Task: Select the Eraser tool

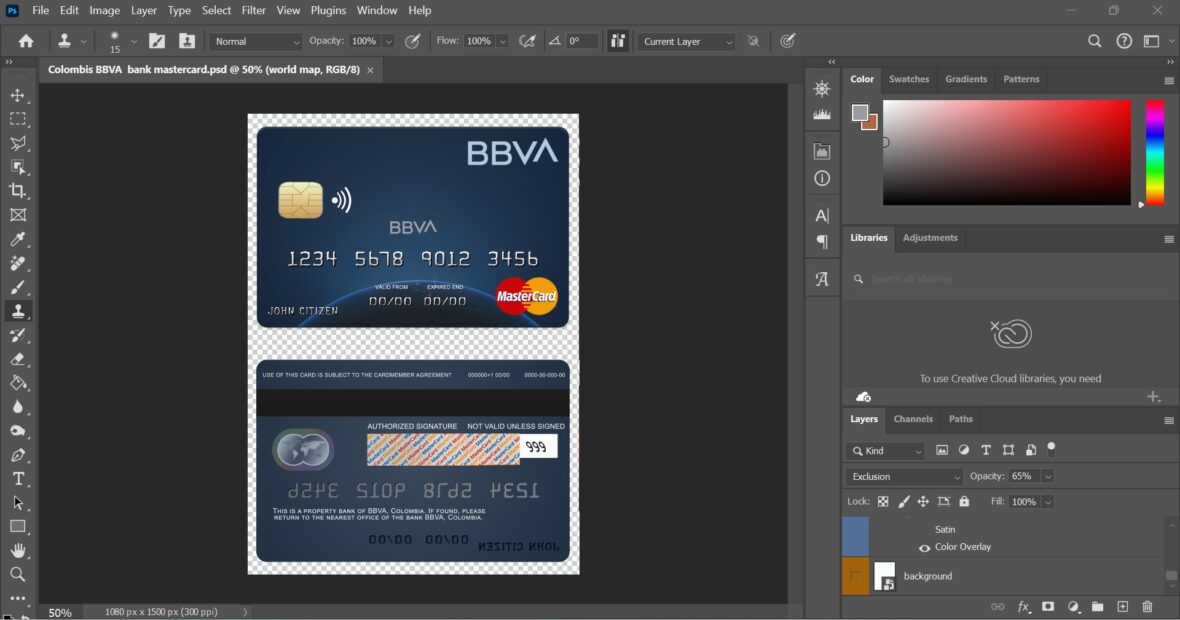Action: tap(17, 359)
